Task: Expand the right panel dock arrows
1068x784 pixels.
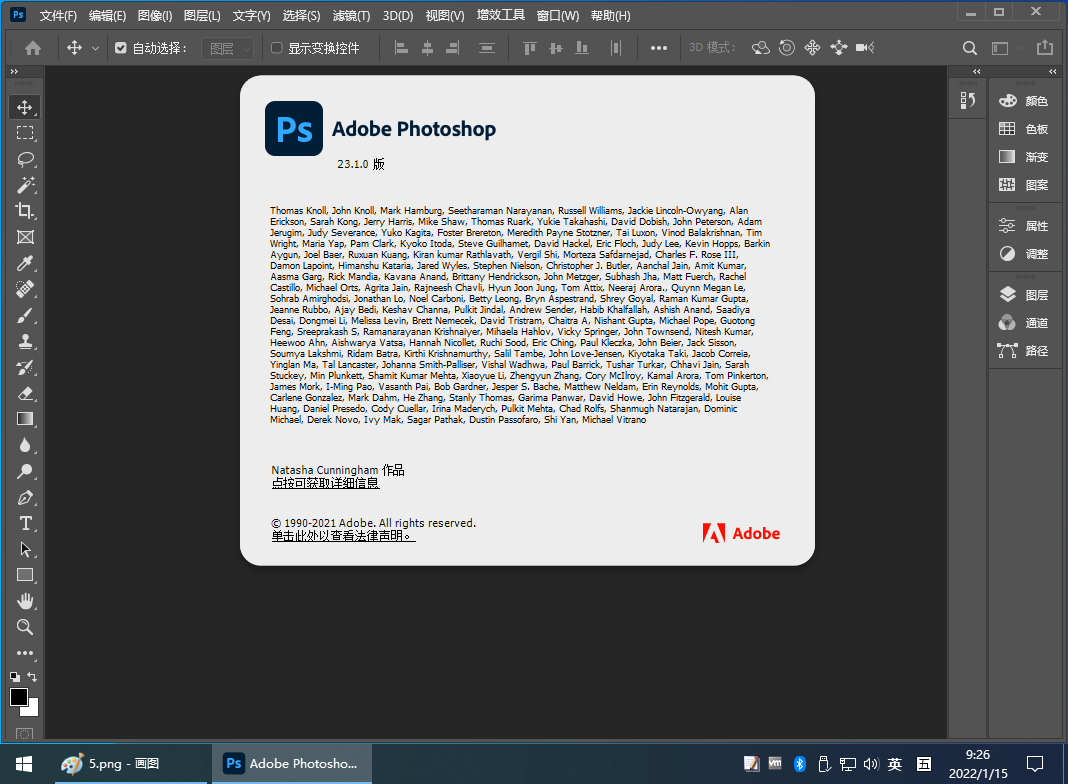Action: click(1052, 72)
